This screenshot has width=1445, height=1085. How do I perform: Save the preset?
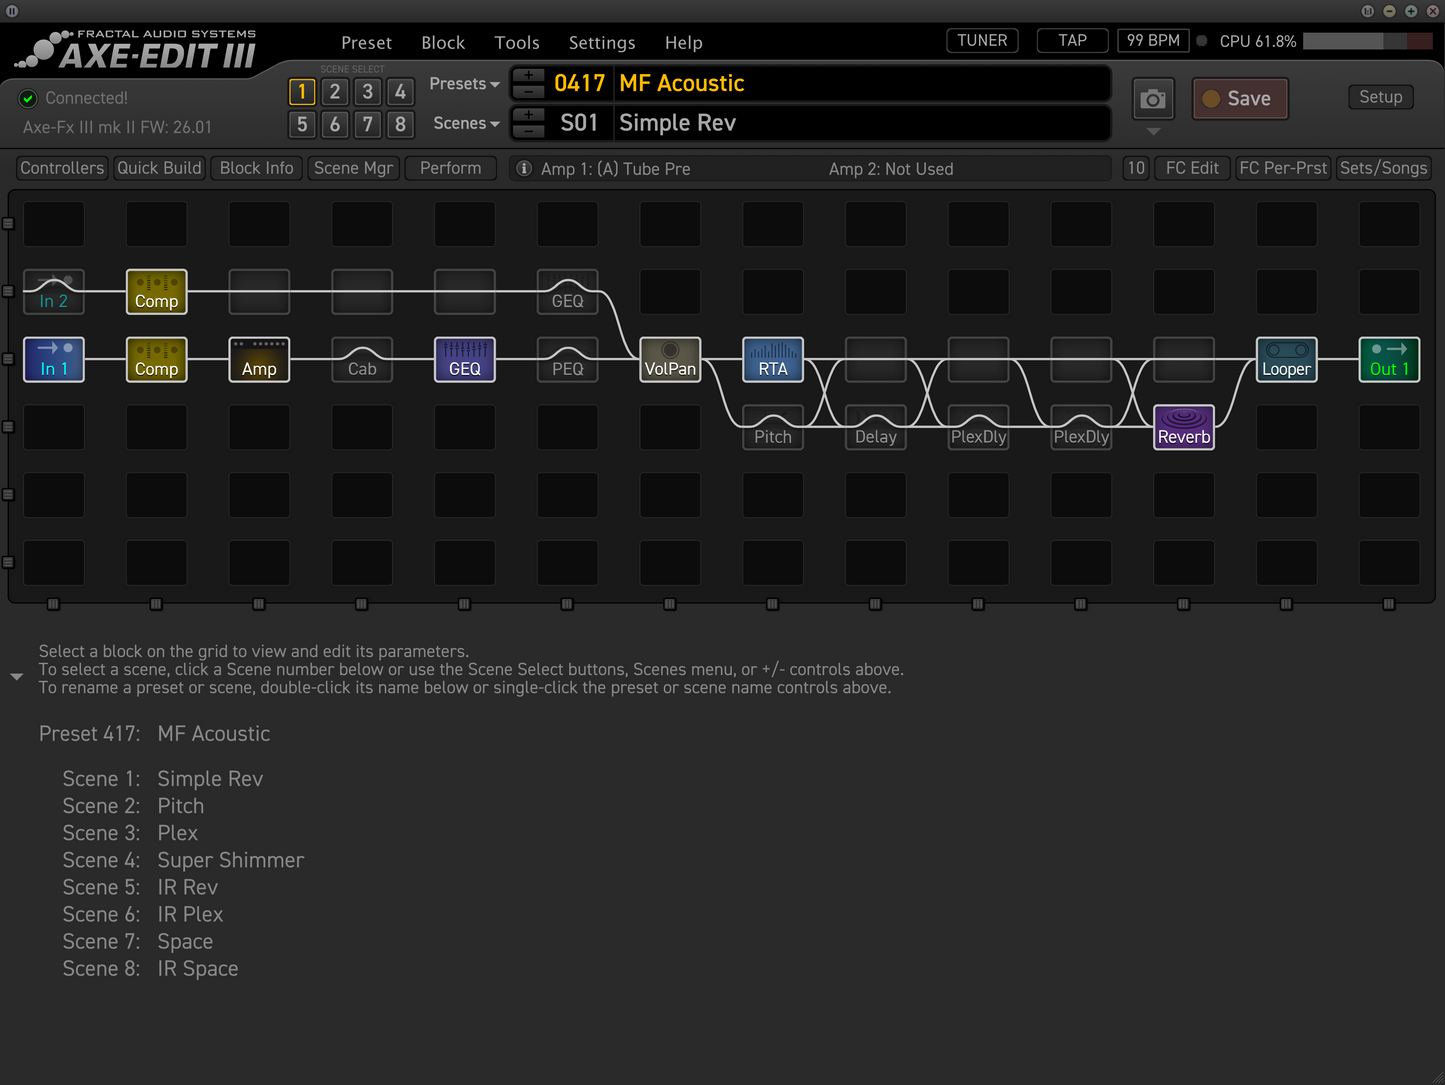pyautogui.click(x=1240, y=99)
